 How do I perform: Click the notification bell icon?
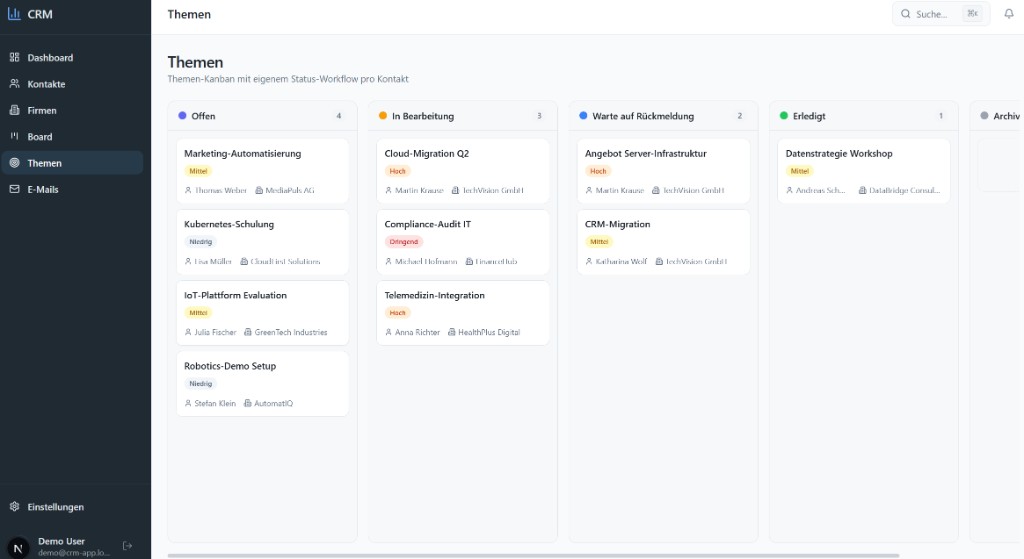1008,14
